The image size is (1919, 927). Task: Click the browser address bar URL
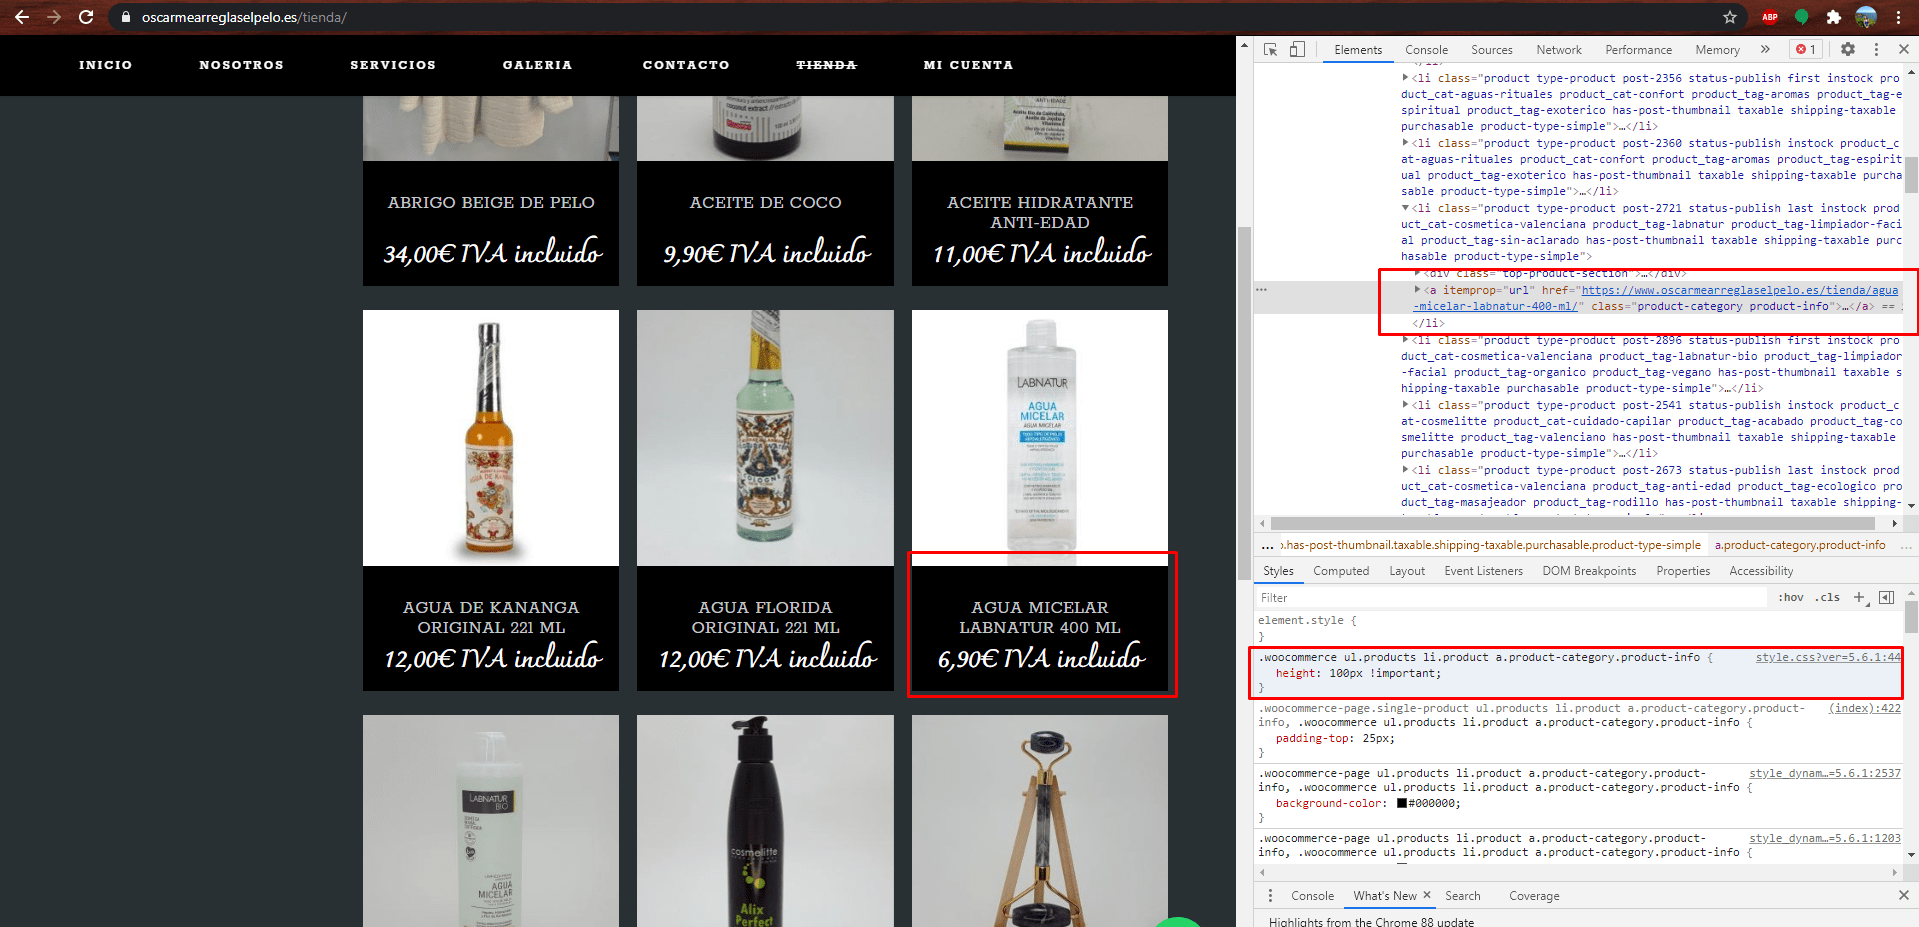coord(244,17)
